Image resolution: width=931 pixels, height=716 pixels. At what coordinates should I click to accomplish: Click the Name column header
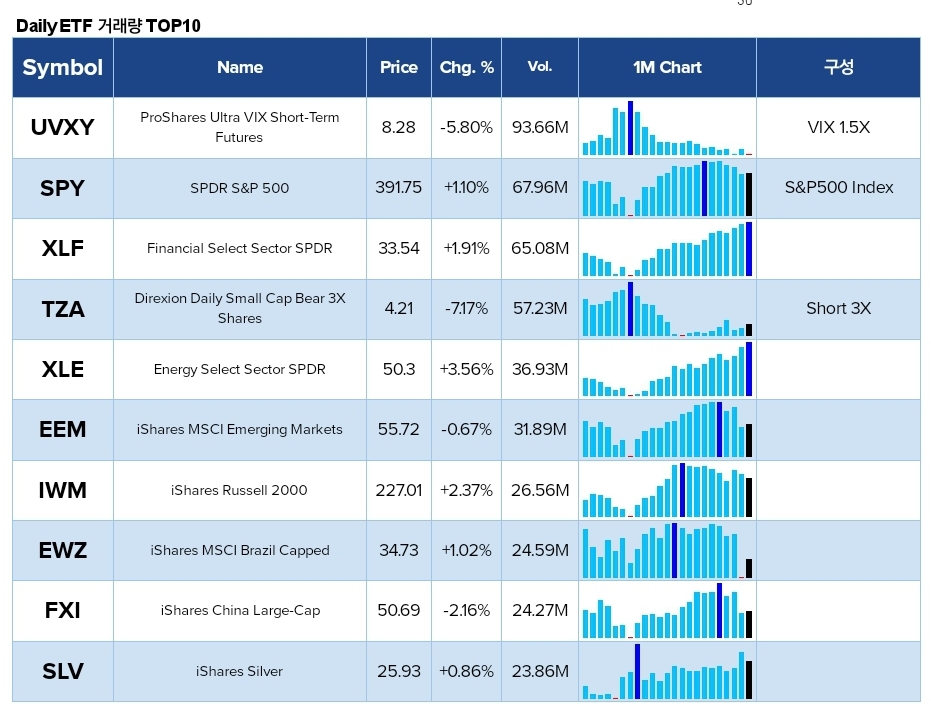coord(240,67)
